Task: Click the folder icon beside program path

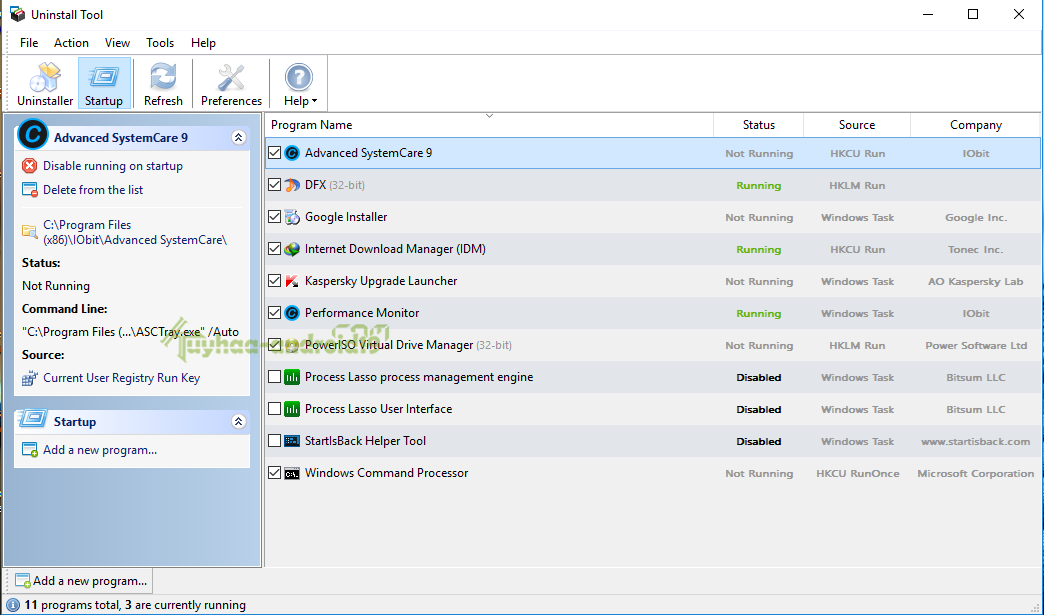Action: pos(29,232)
